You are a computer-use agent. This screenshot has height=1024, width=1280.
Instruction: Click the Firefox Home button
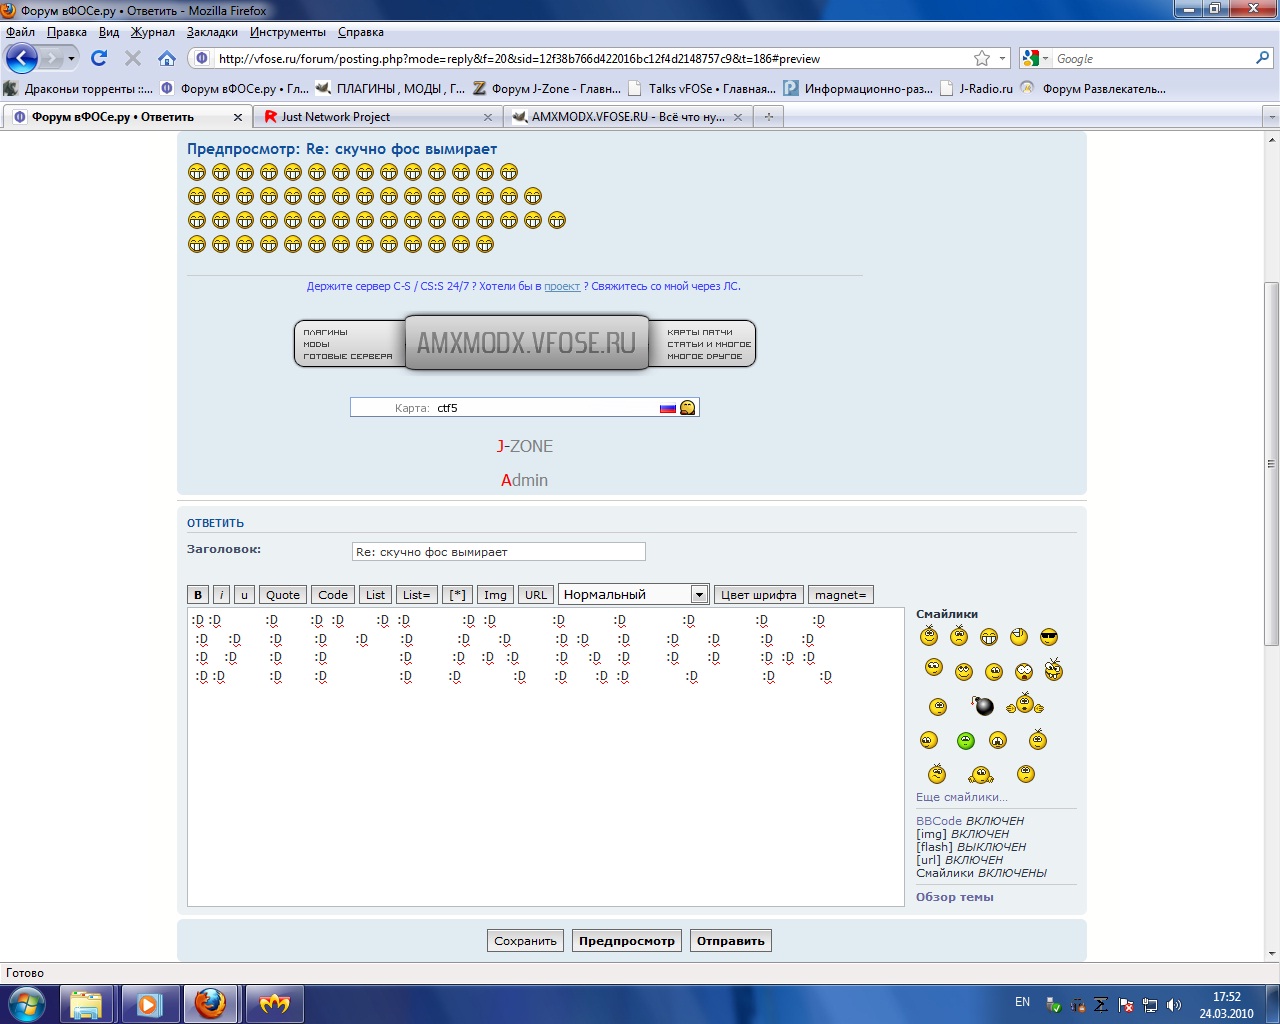[x=167, y=58]
